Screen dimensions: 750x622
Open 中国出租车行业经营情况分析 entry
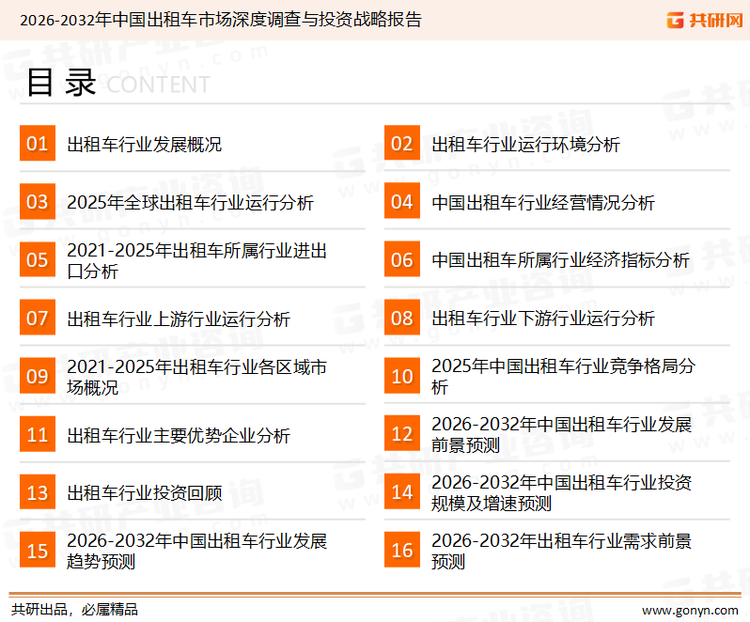pos(543,202)
